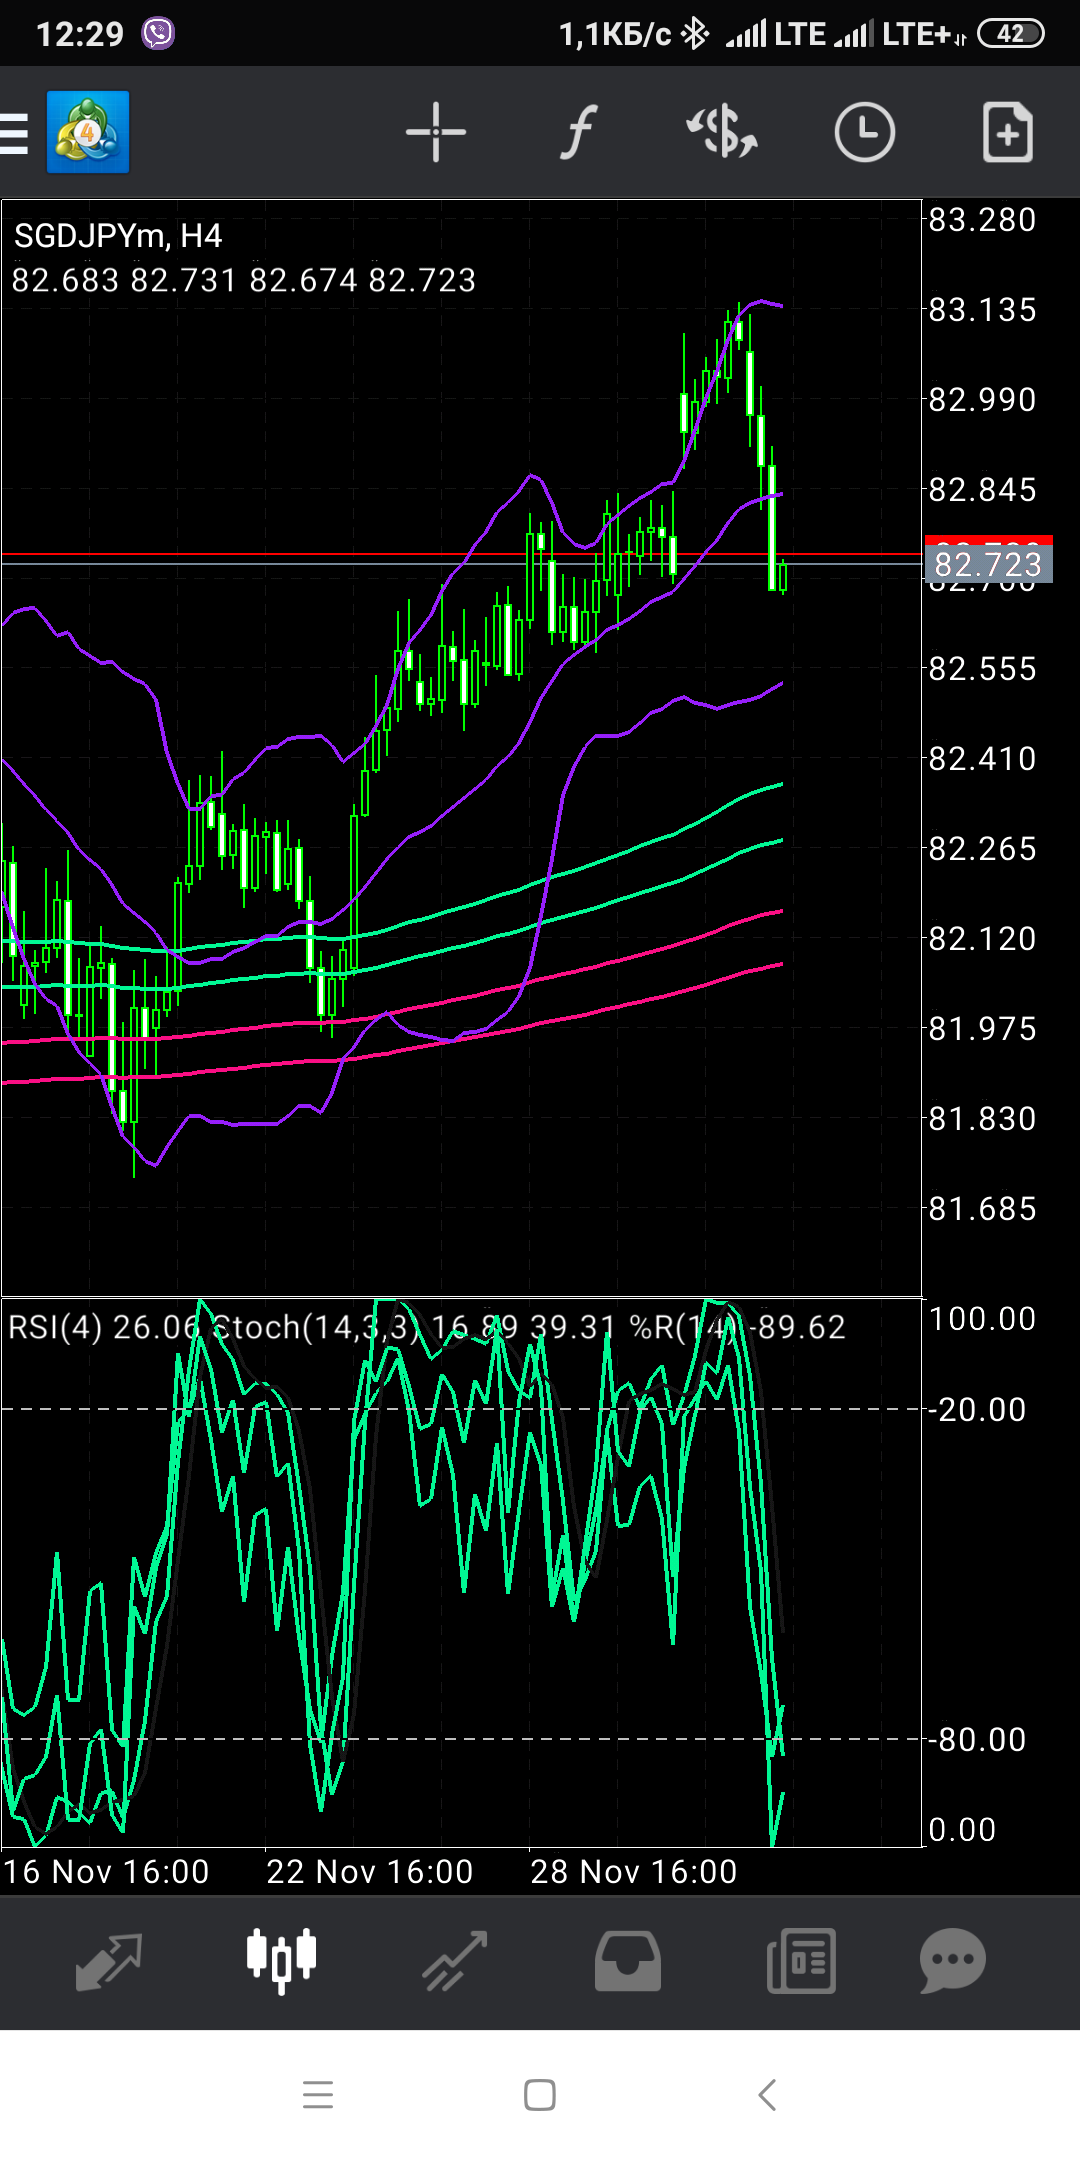Image resolution: width=1080 pixels, height=2160 pixels.
Task: Tap the battery indicator showing 42
Action: [1010, 33]
